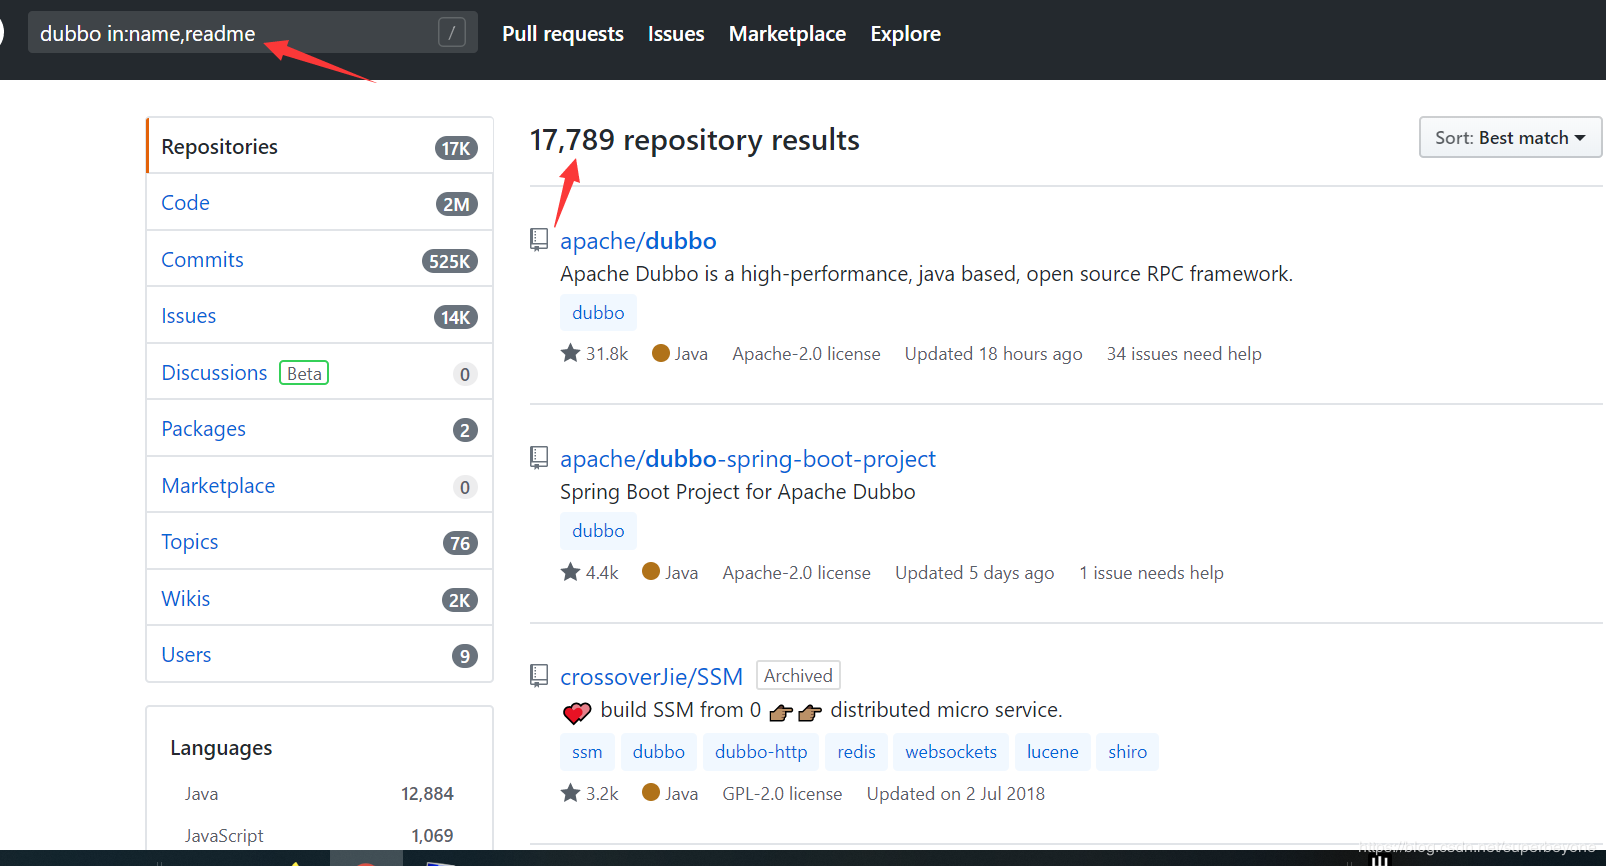Screen dimensions: 1606x866
Task: Show Topics search results
Action: point(320,542)
